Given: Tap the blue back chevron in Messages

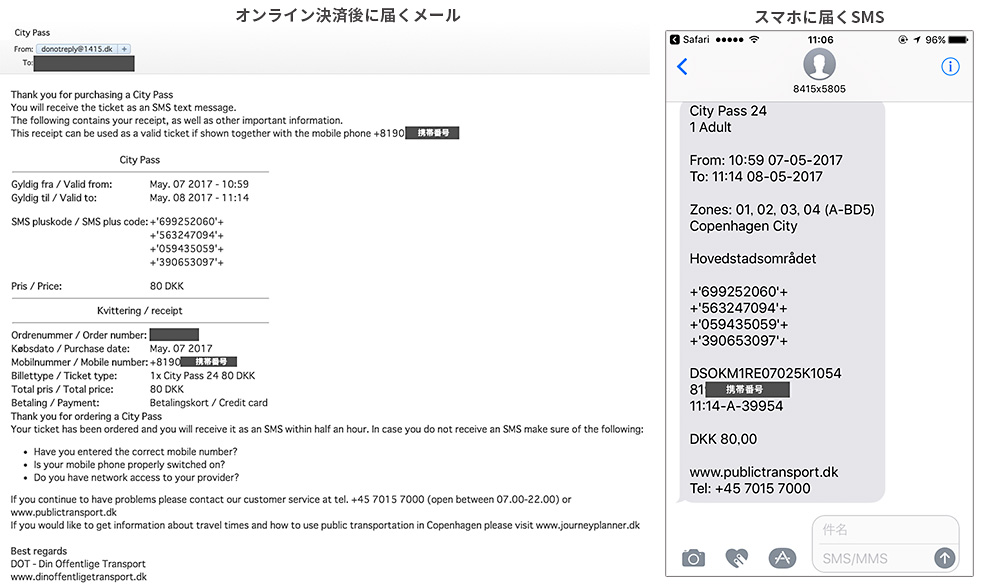Looking at the screenshot, I should point(683,67).
